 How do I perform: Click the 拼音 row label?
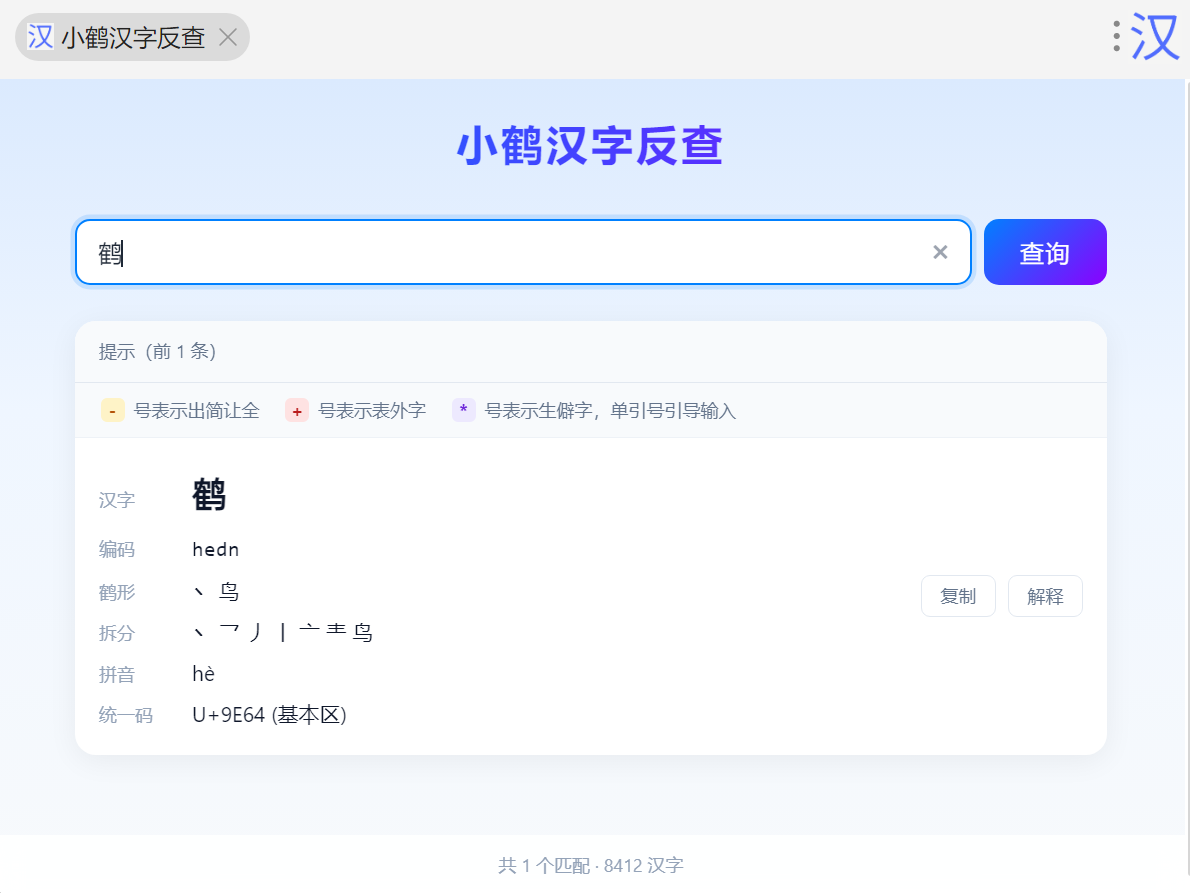pos(117,674)
